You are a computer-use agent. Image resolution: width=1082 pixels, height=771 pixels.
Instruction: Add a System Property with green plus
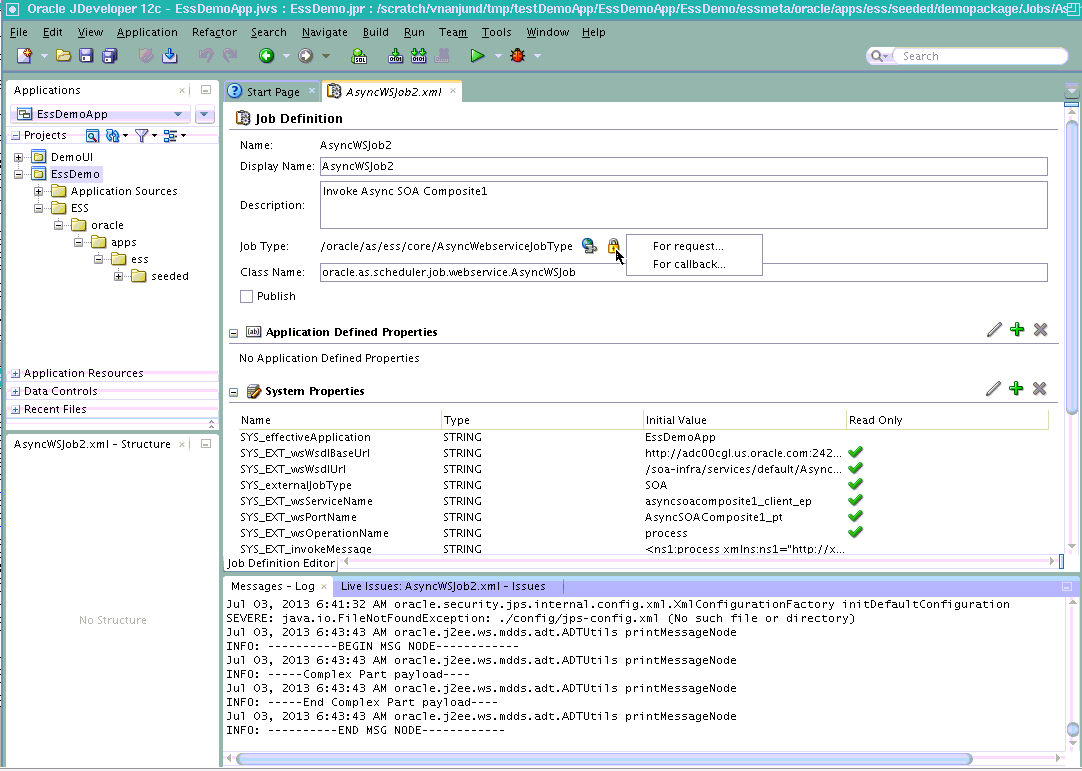click(x=1016, y=389)
